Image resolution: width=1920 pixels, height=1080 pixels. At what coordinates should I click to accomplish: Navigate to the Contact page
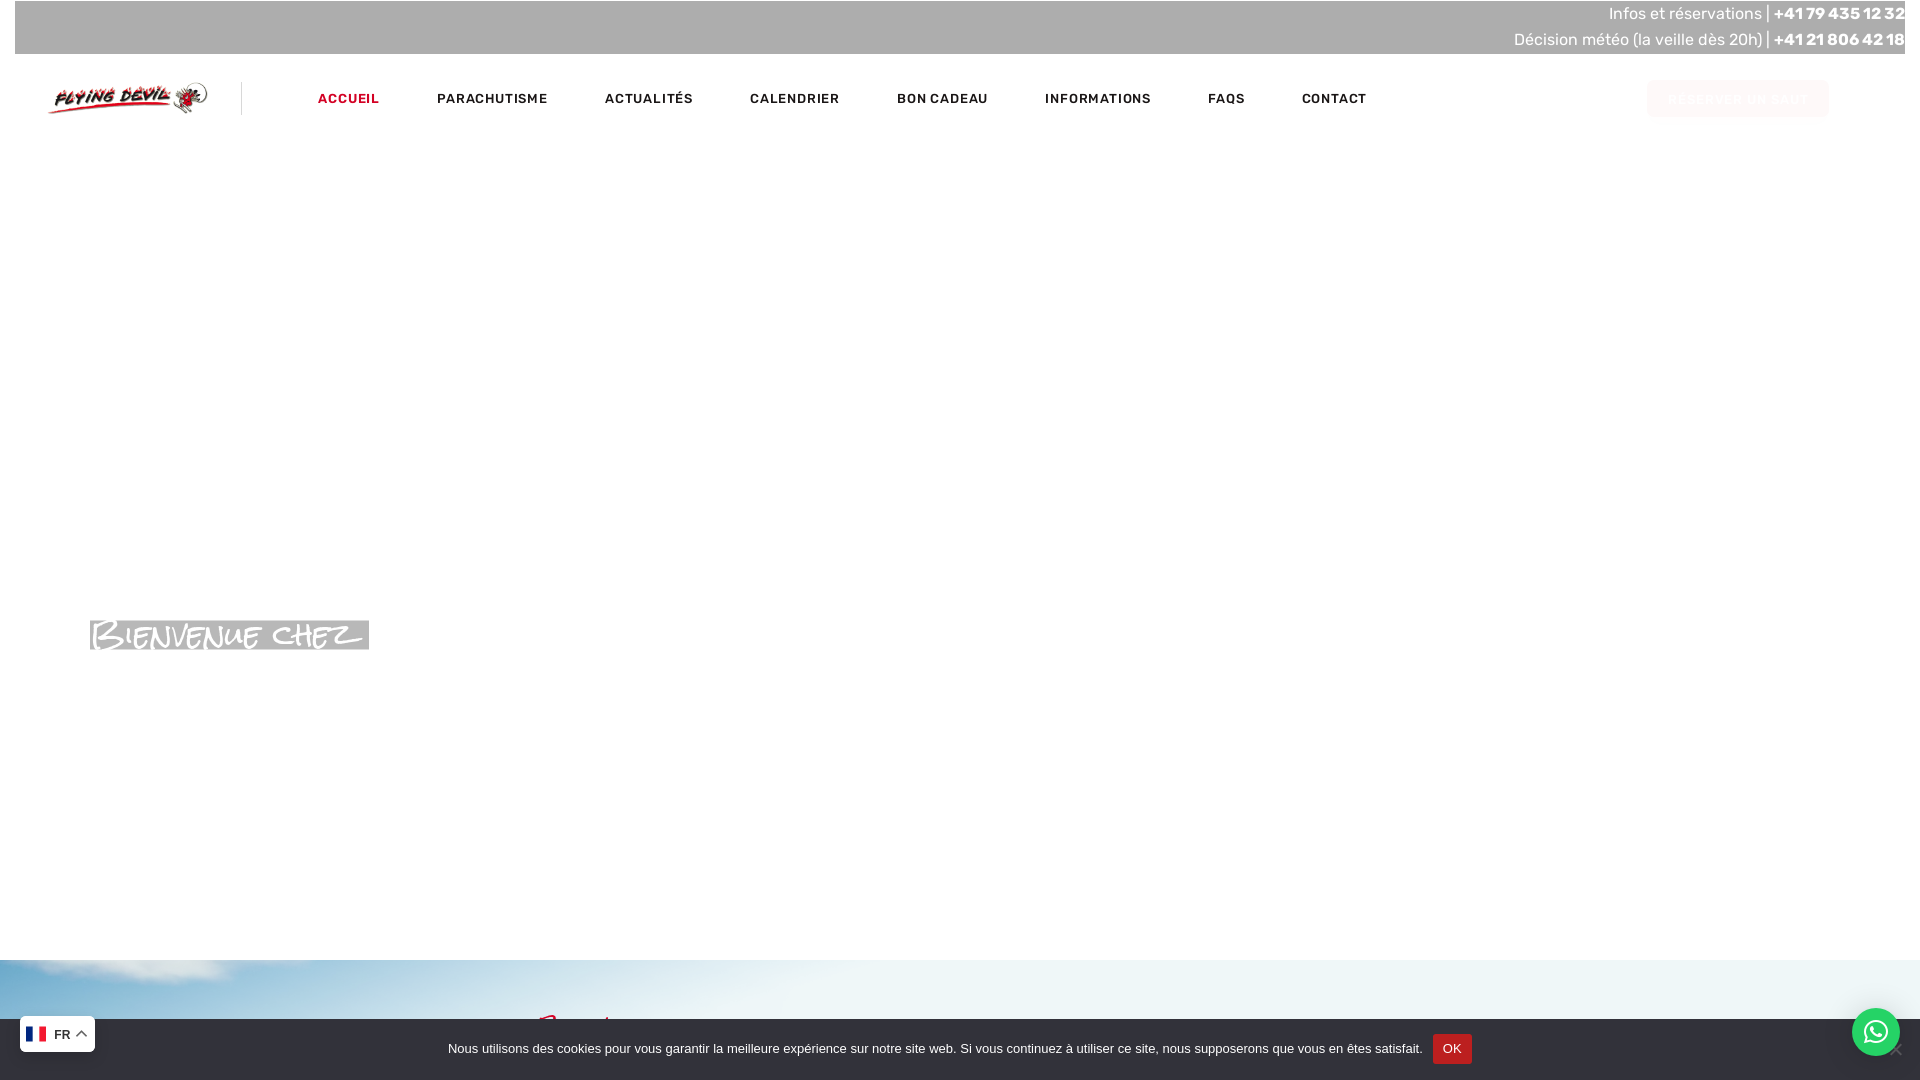click(1333, 99)
